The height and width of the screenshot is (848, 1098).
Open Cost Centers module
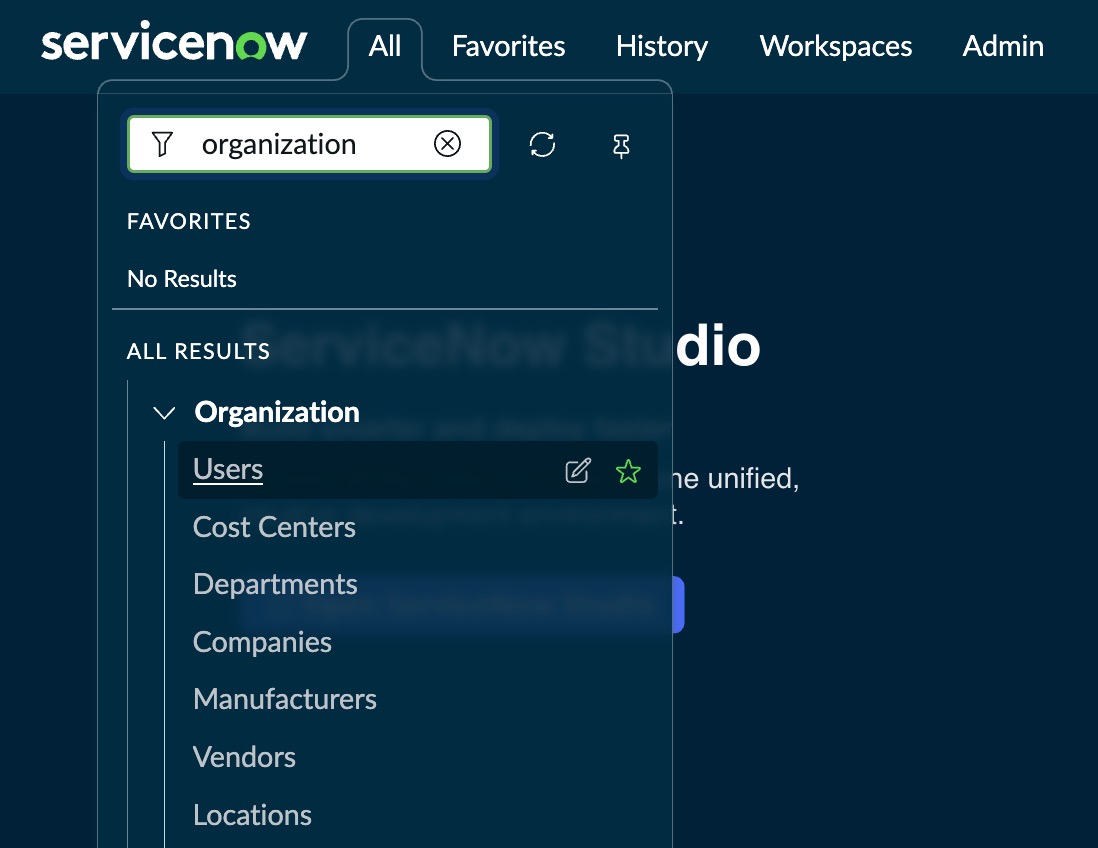pyautogui.click(x=274, y=527)
